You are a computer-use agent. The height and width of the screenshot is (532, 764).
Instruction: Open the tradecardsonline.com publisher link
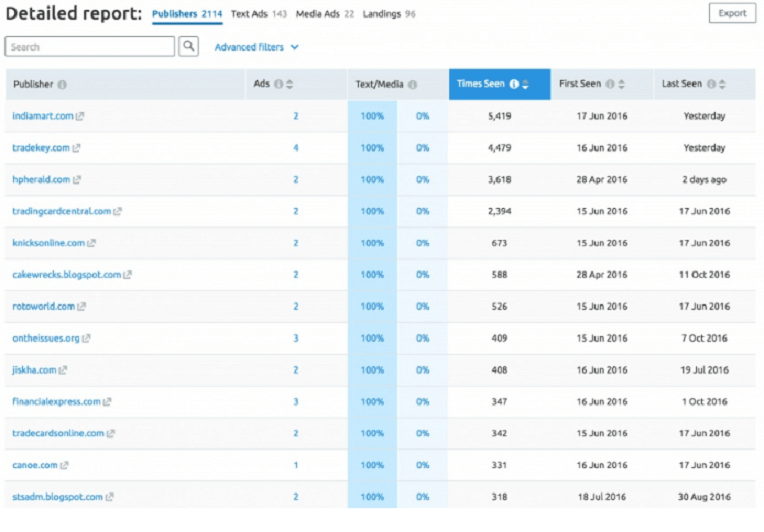(58, 434)
